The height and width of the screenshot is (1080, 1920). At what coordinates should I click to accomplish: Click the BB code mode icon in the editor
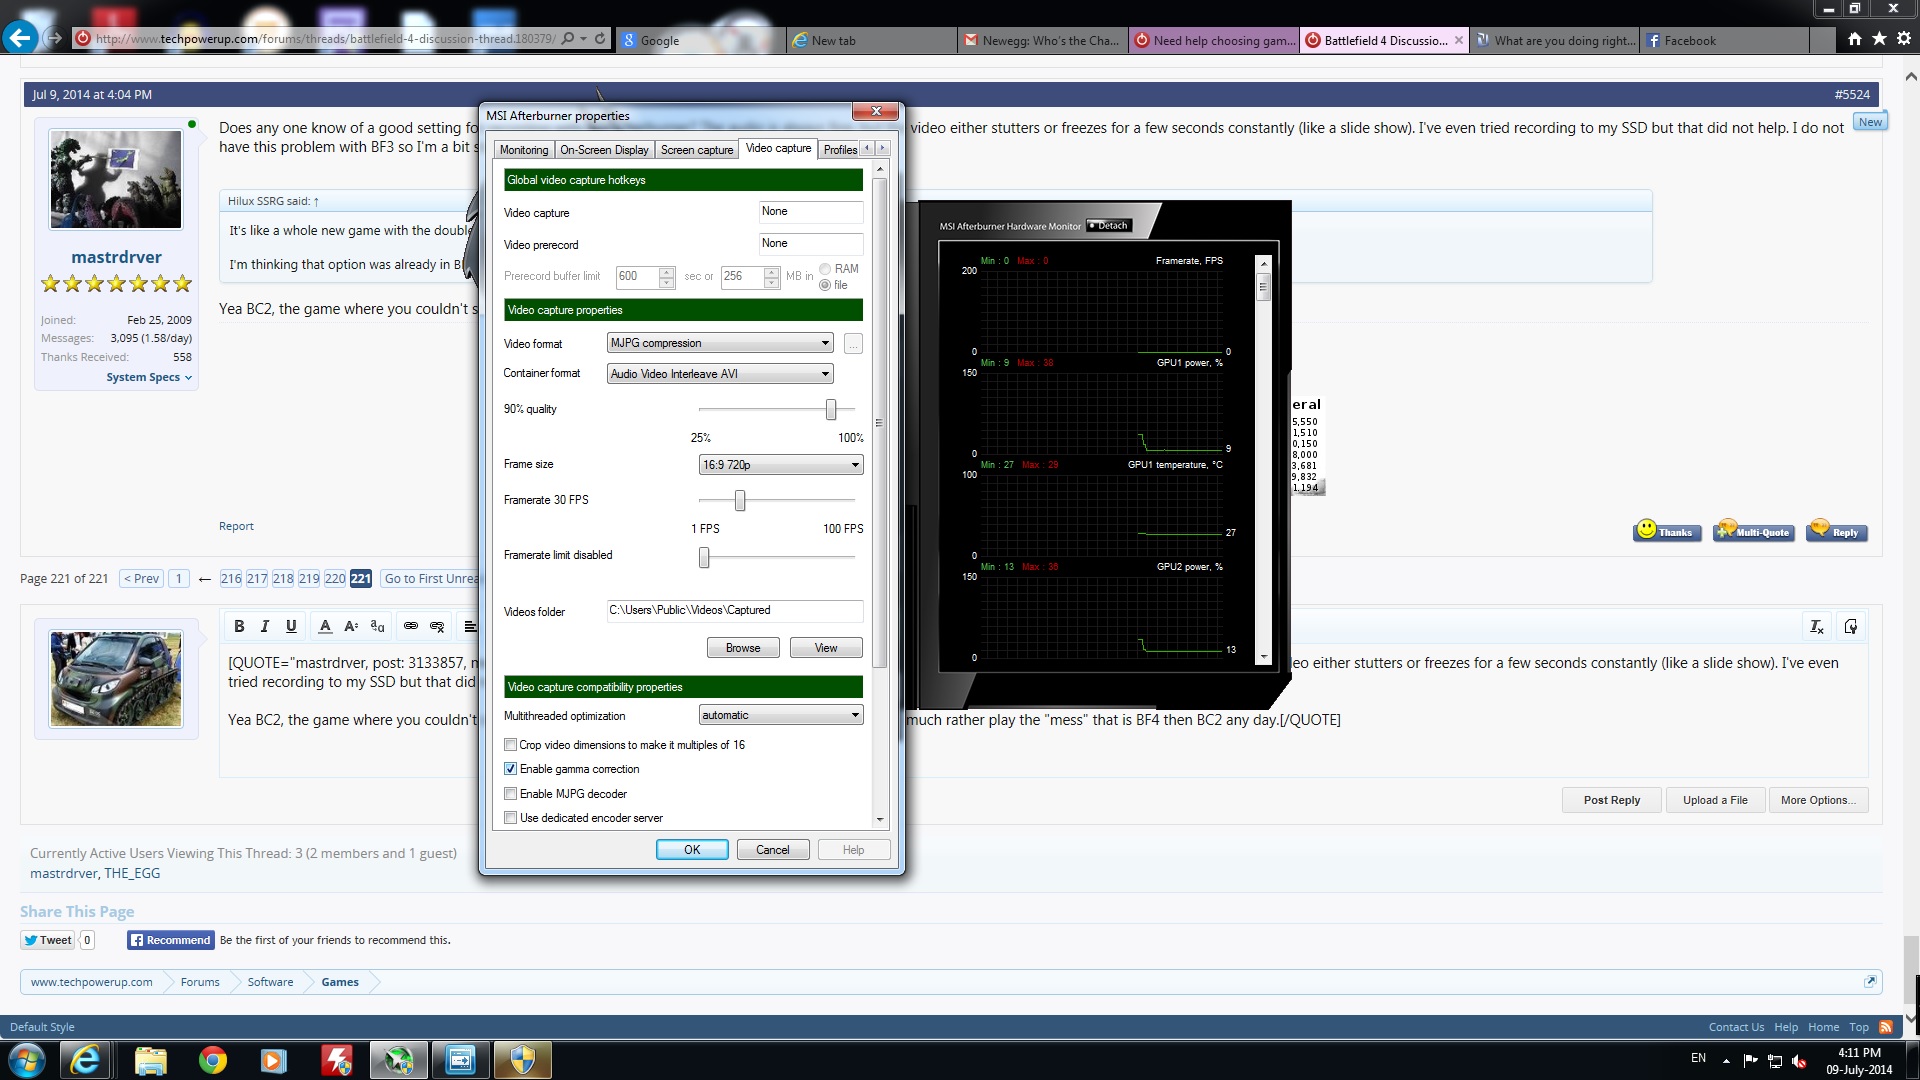pos(1851,626)
